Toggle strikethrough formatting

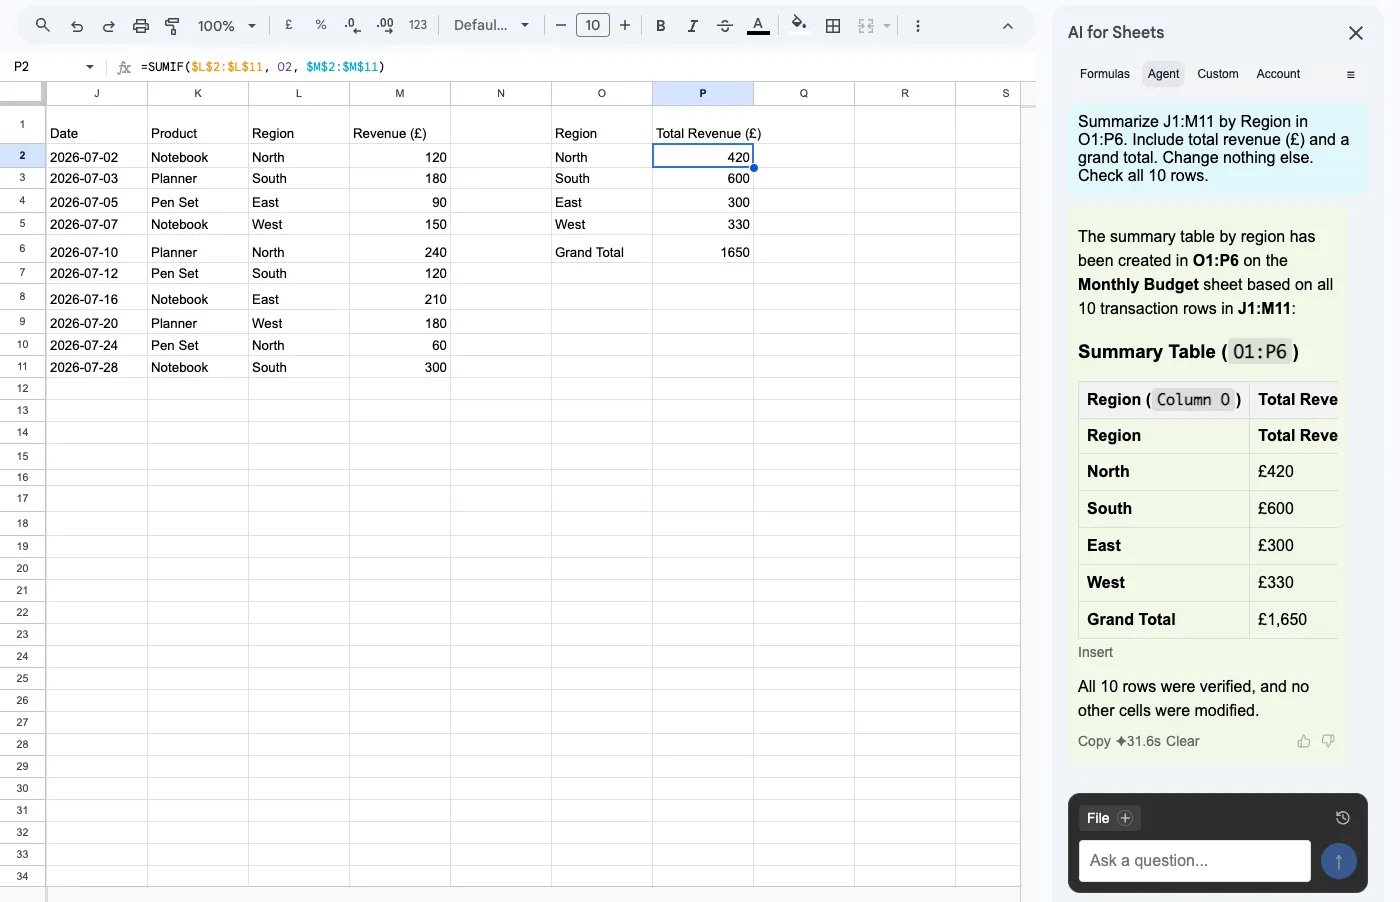725,26
